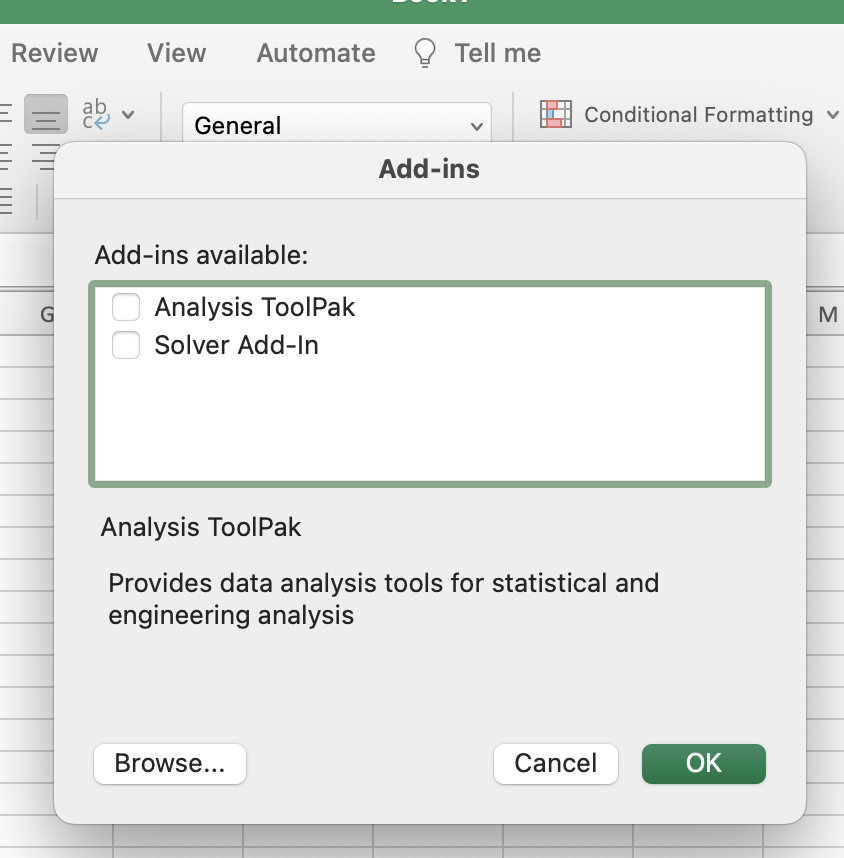The width and height of the screenshot is (844, 858).
Task: Open the General number format dropdown
Action: pos(337,125)
